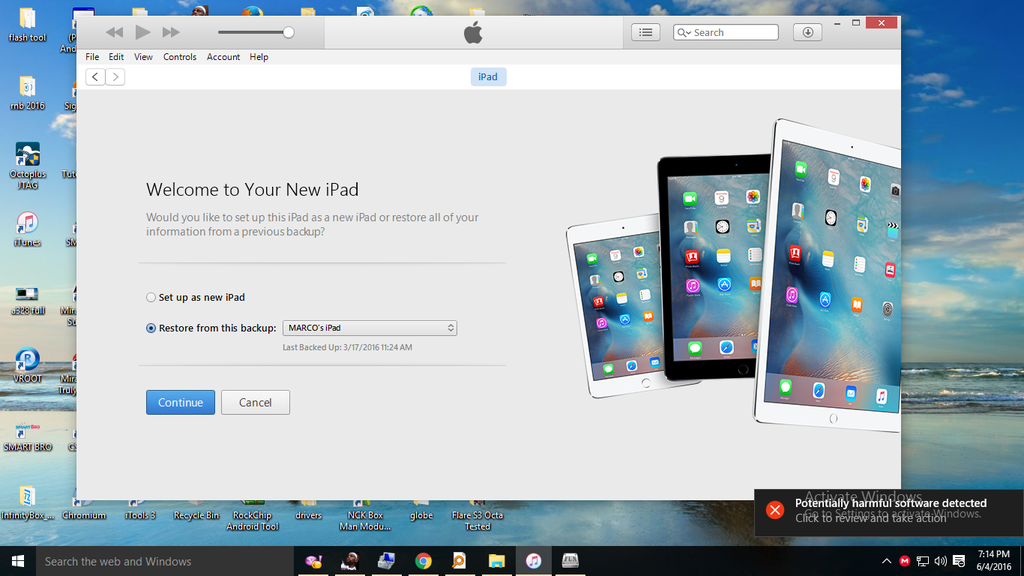This screenshot has height=576, width=1024.
Task: Select the 'Restore from this backup' radio button
Action: tap(151, 328)
